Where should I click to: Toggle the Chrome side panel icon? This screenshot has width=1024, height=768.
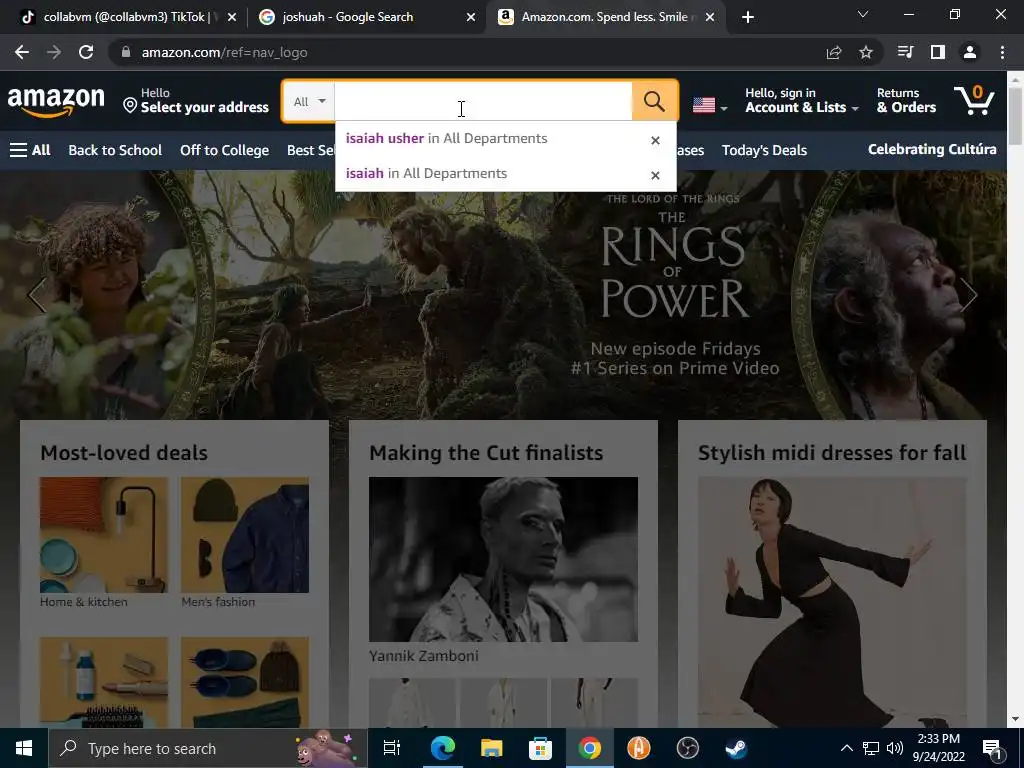[938, 52]
